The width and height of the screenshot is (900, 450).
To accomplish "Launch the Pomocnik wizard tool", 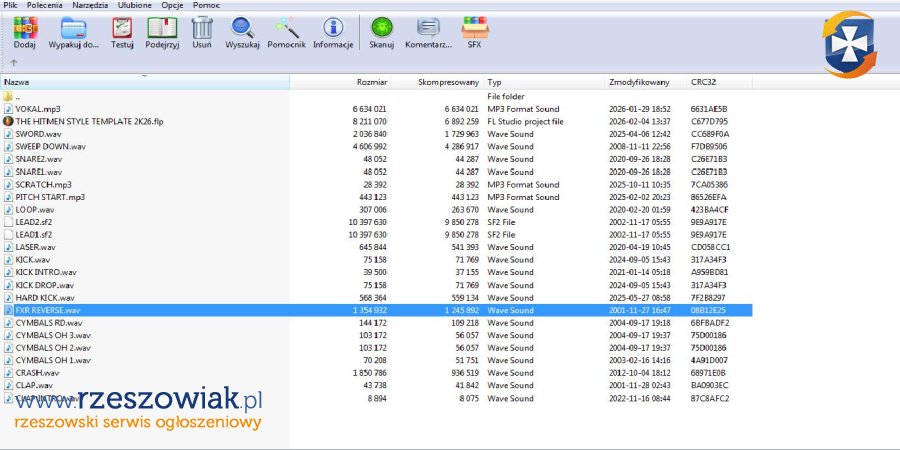I will pyautogui.click(x=286, y=30).
